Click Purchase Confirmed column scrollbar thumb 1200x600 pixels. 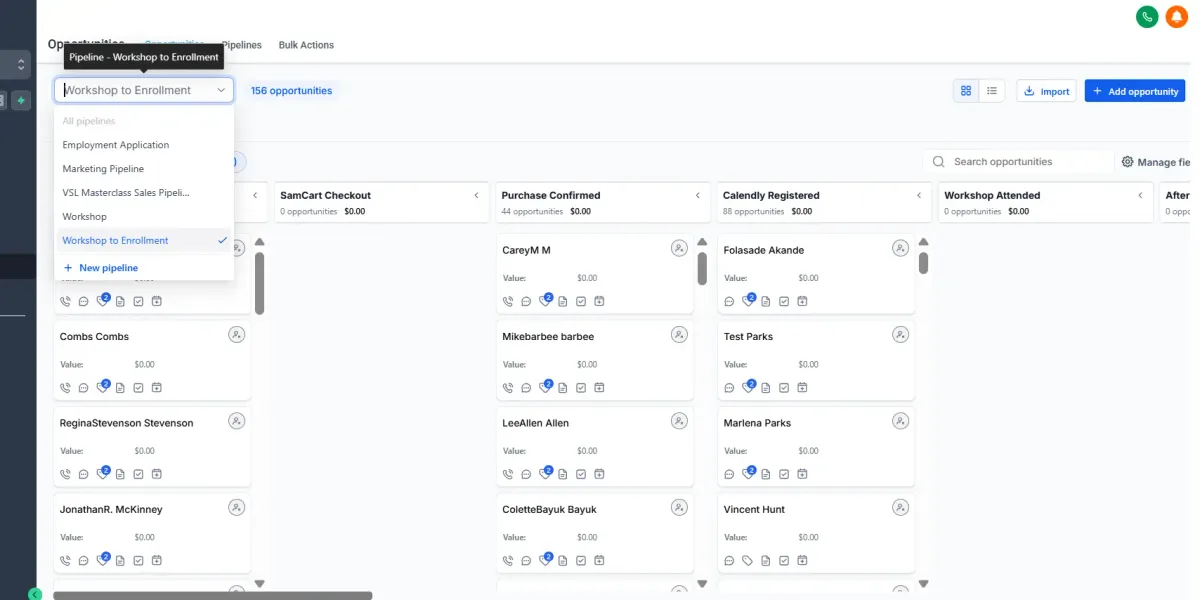(x=702, y=268)
